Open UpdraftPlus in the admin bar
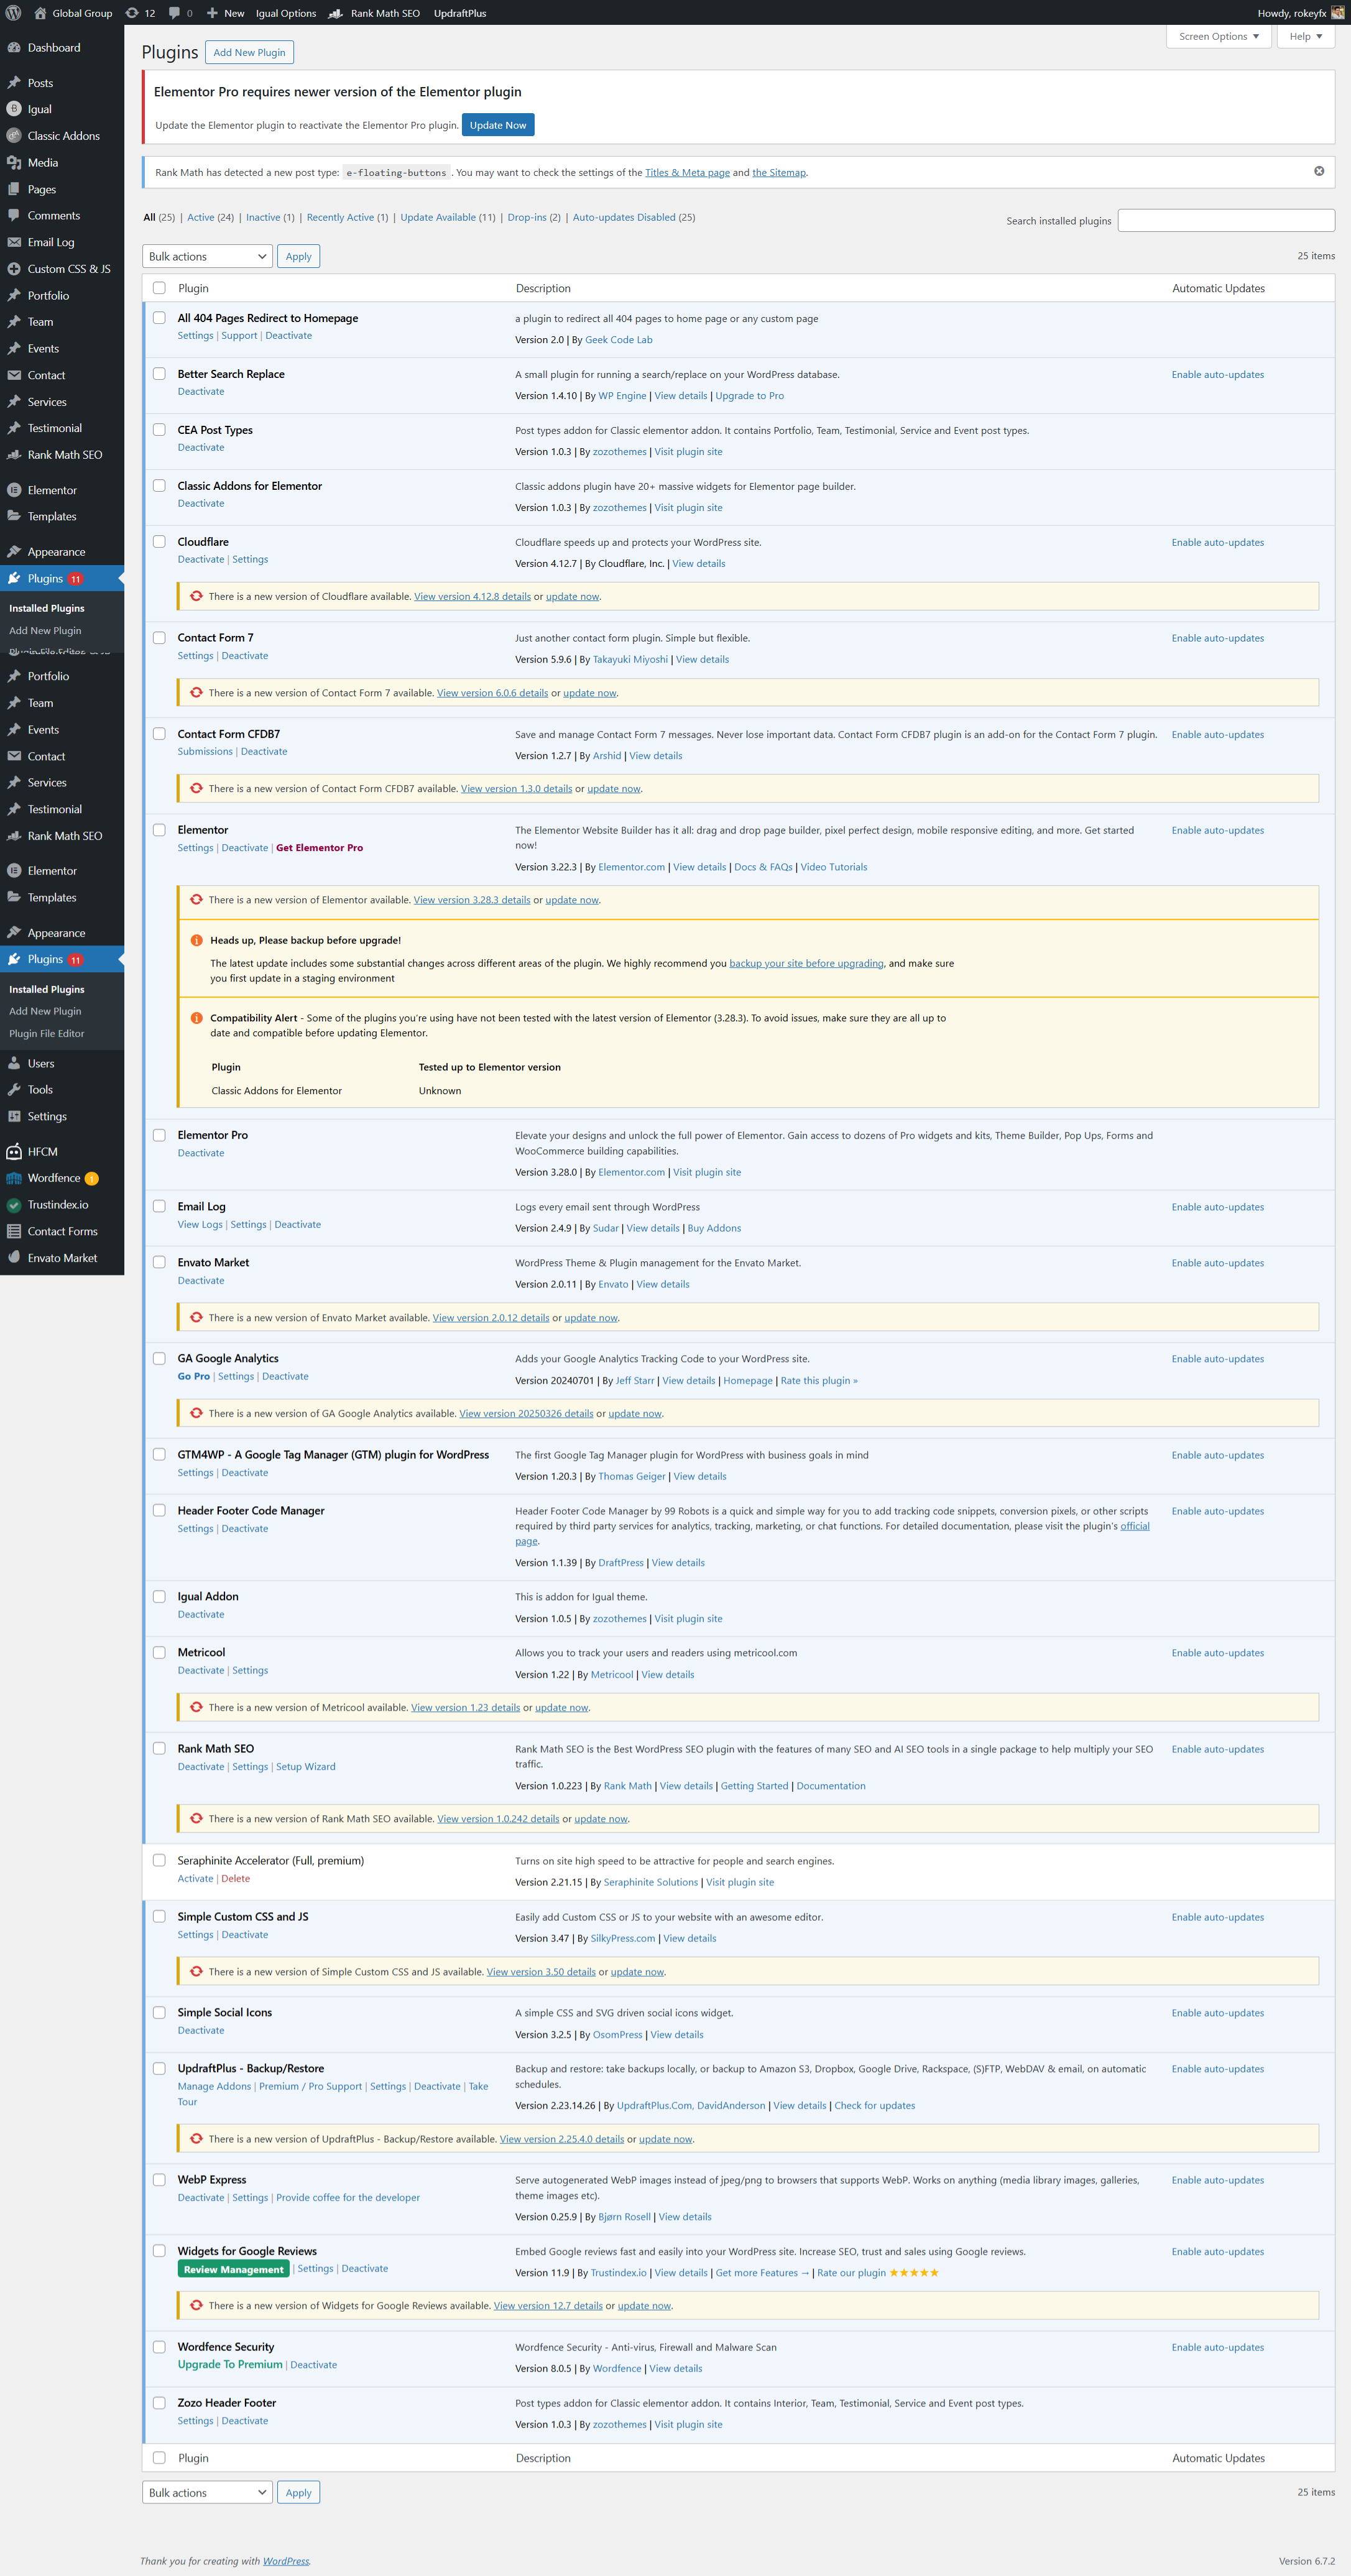This screenshot has width=1351, height=2576. click(x=460, y=13)
